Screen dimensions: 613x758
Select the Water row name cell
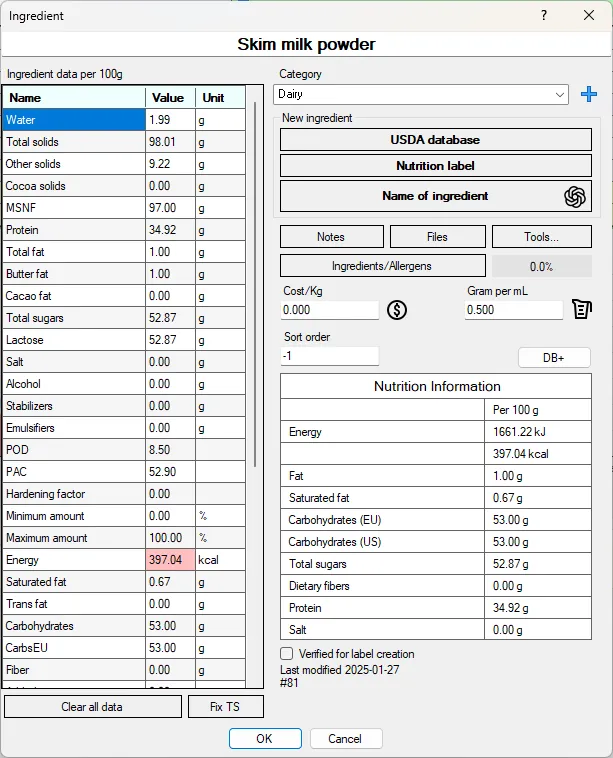(x=74, y=119)
